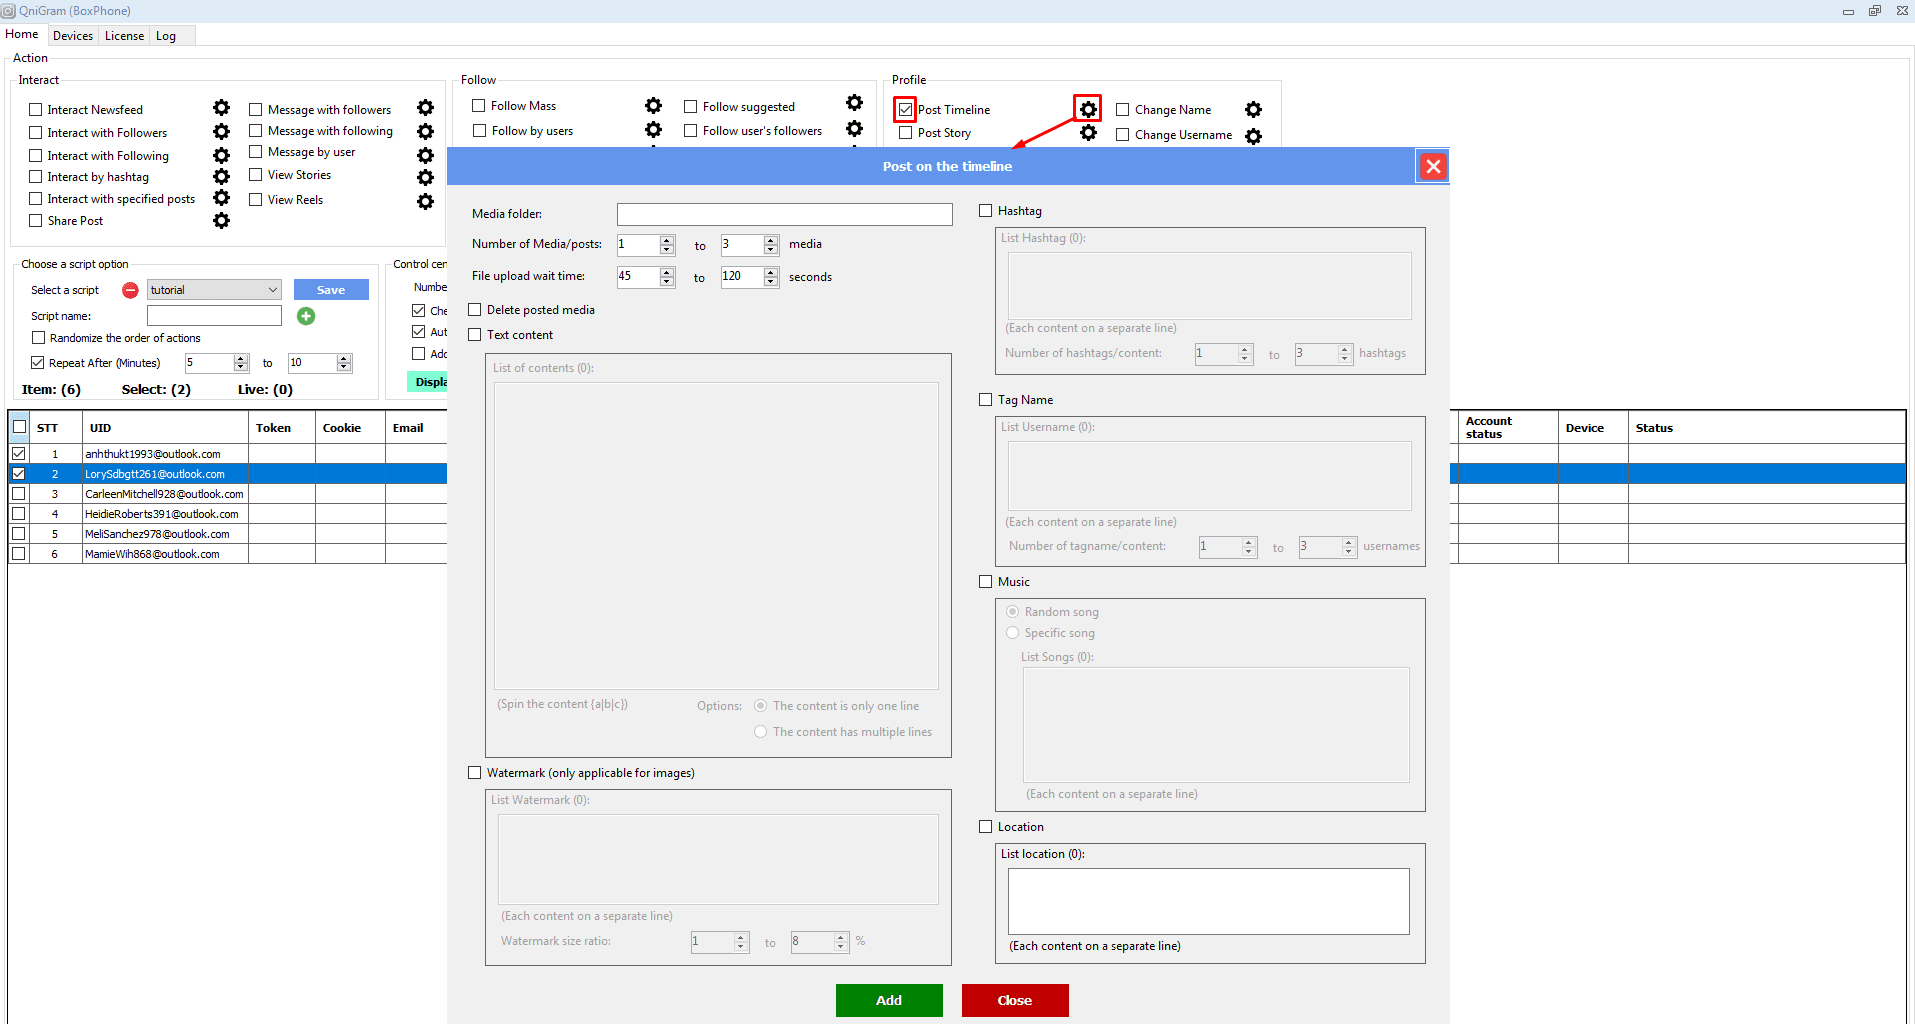Increase the file upload wait time minimum

[x=667, y=272]
